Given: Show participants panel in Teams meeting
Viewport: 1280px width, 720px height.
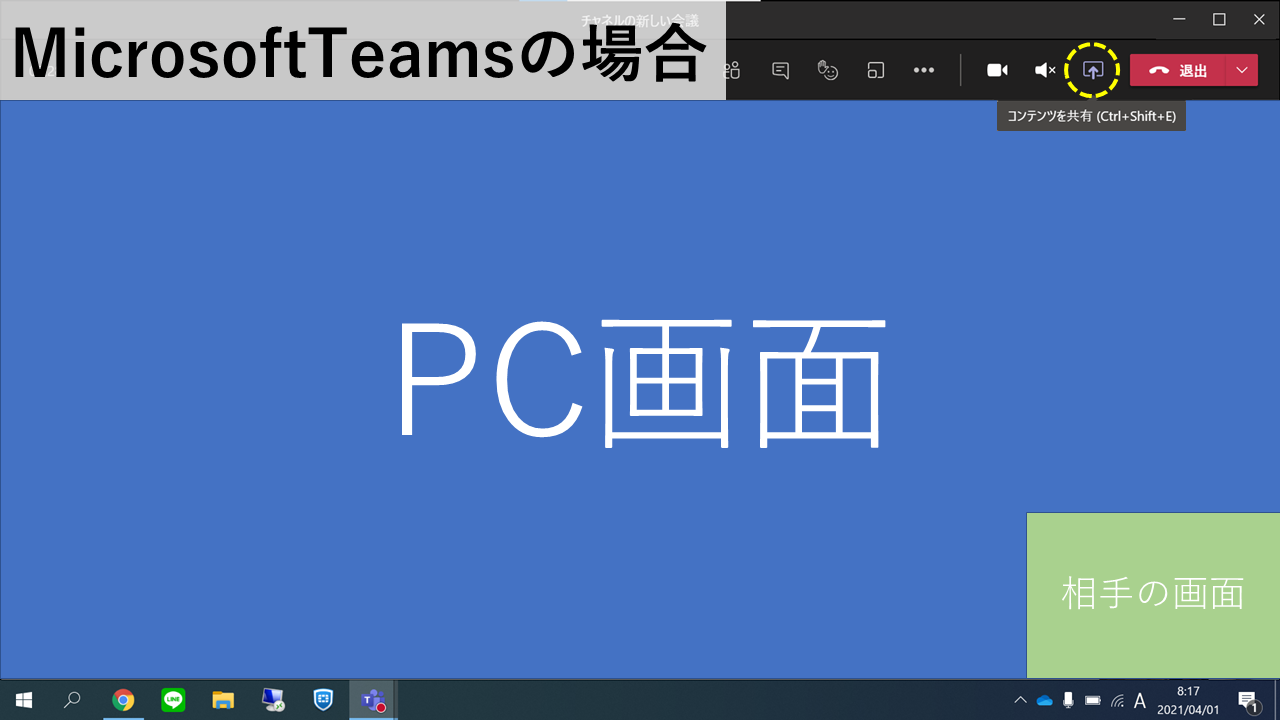Looking at the screenshot, I should [733, 70].
